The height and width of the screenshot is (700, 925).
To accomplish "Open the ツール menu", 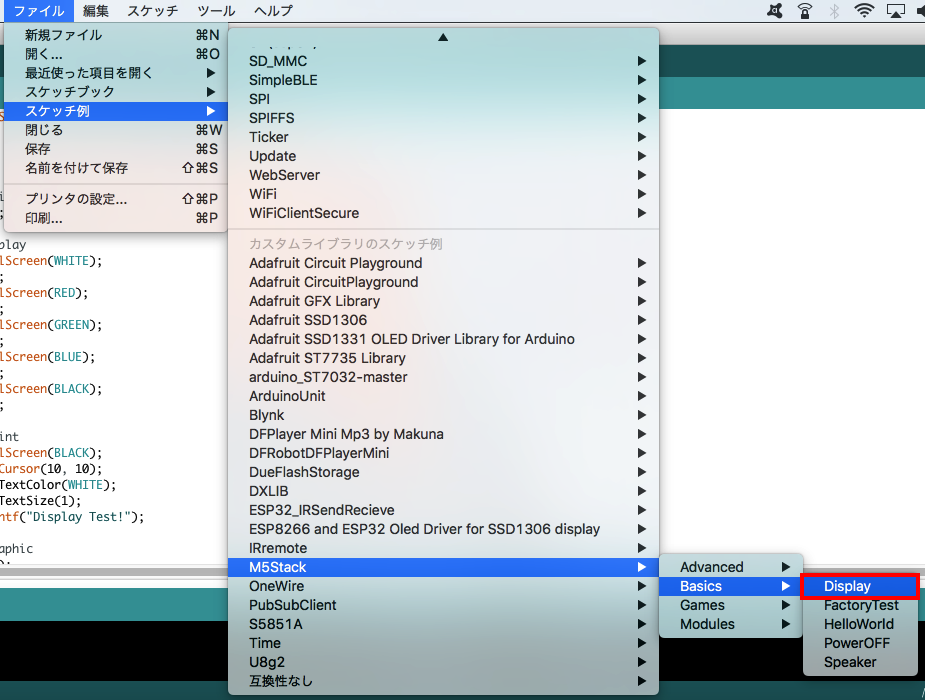I will pyautogui.click(x=216, y=11).
